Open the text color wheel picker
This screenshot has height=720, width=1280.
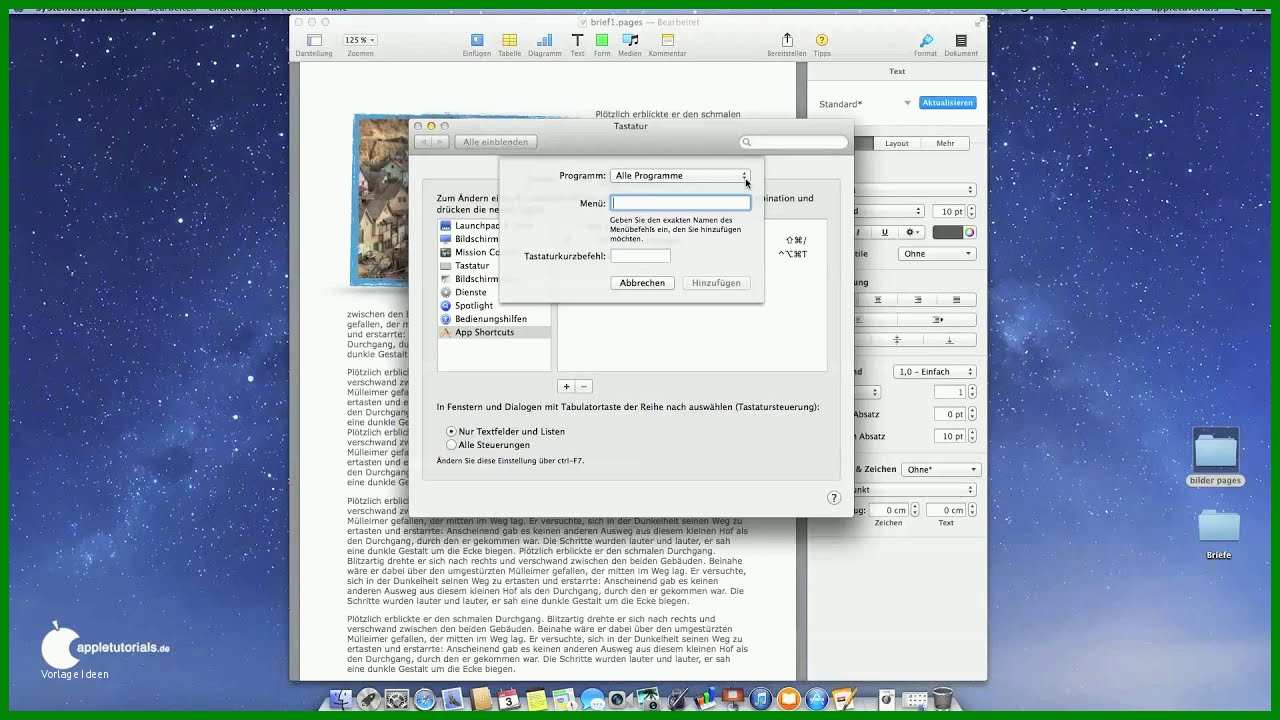click(x=969, y=232)
